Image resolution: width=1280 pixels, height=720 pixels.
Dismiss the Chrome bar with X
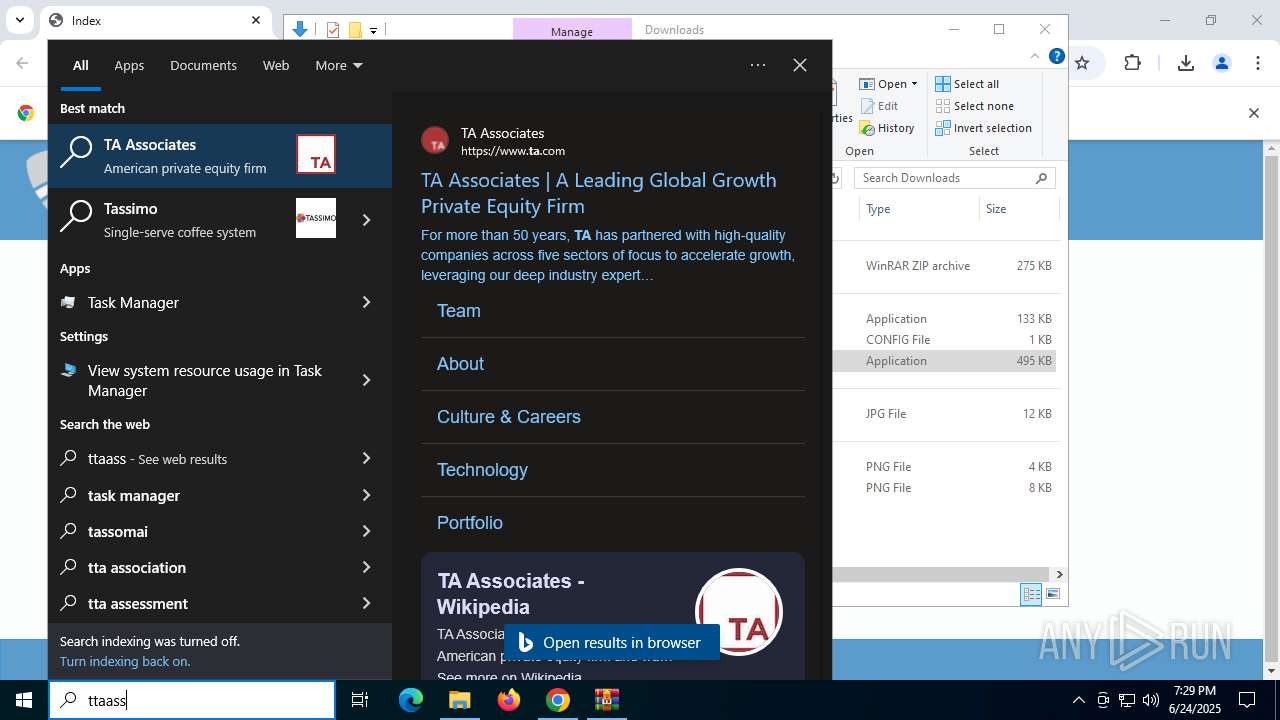[x=1253, y=113]
